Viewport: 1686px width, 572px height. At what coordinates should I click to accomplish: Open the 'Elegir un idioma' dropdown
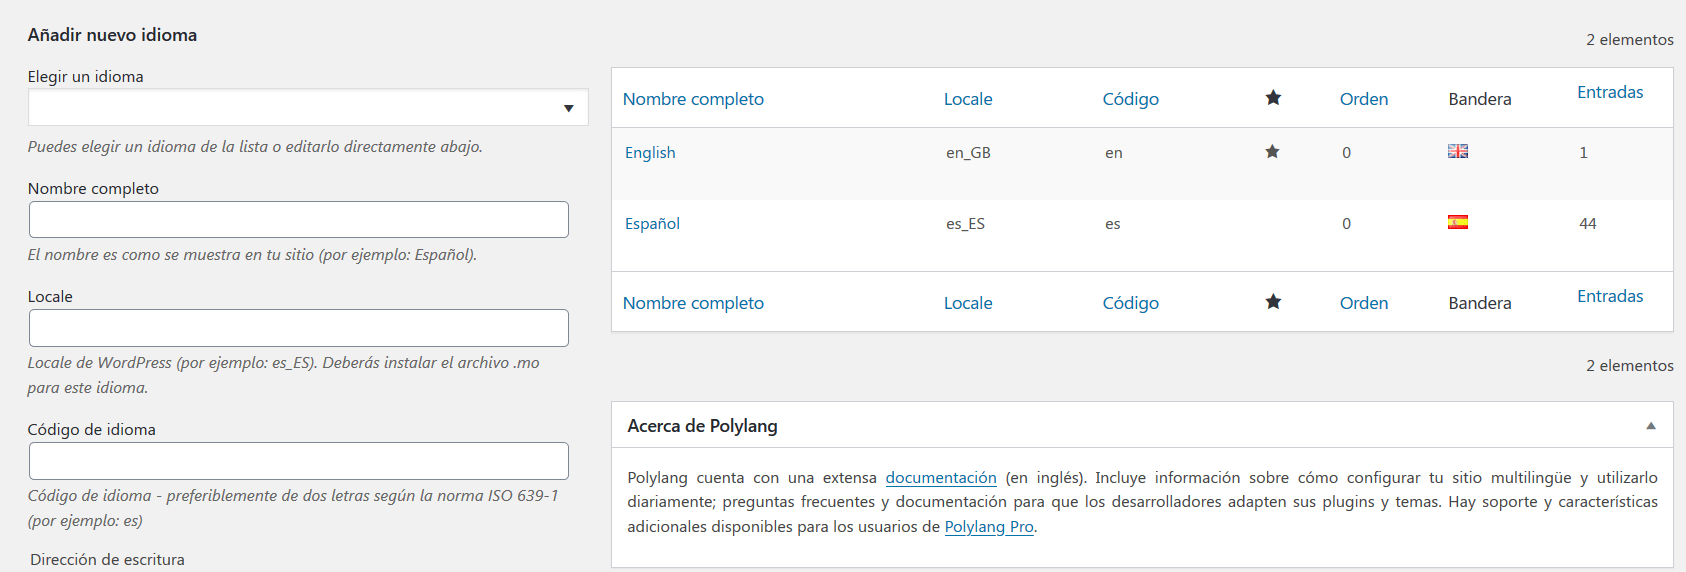click(308, 107)
